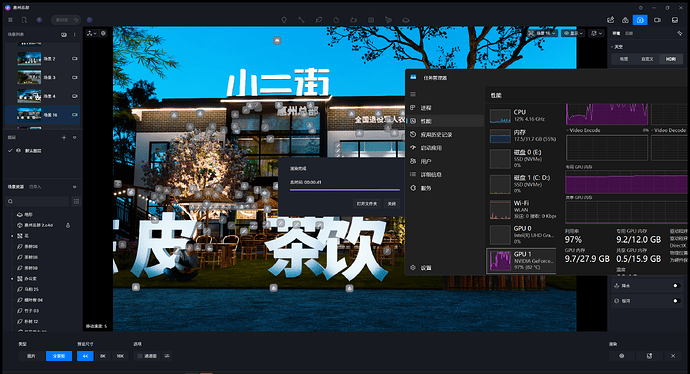Select the 4K size button
The image size is (690, 374).
tap(85, 356)
